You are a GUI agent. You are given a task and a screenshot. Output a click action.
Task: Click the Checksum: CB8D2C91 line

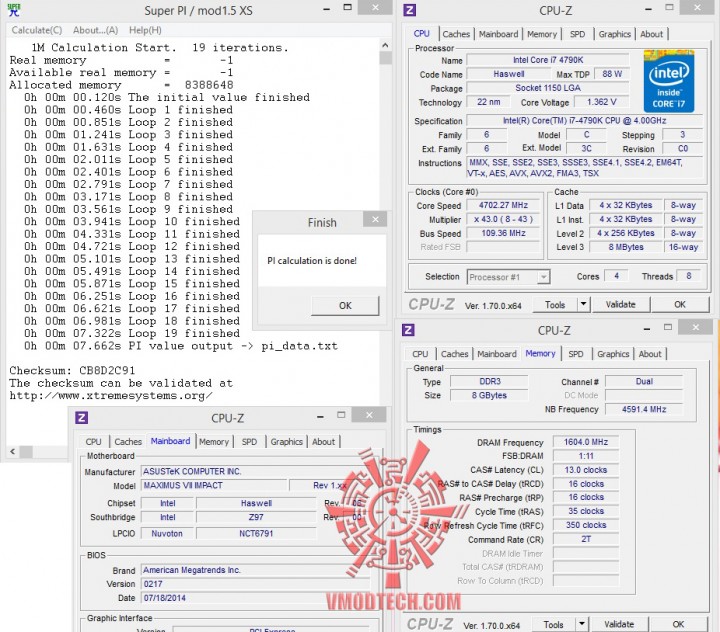[73, 371]
